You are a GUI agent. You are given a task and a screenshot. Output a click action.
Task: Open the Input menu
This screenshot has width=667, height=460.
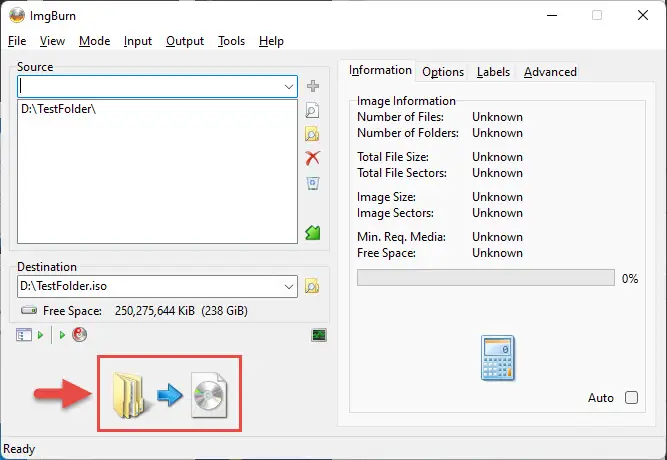[138, 41]
